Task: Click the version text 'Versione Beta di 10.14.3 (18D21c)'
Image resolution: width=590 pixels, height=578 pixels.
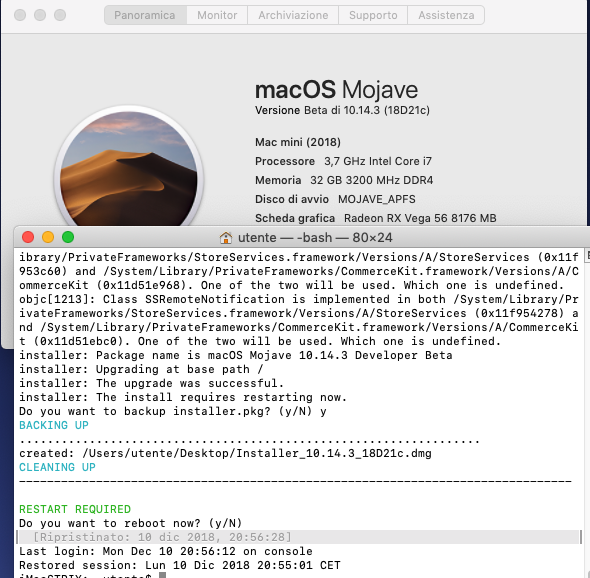Action: 342,110
